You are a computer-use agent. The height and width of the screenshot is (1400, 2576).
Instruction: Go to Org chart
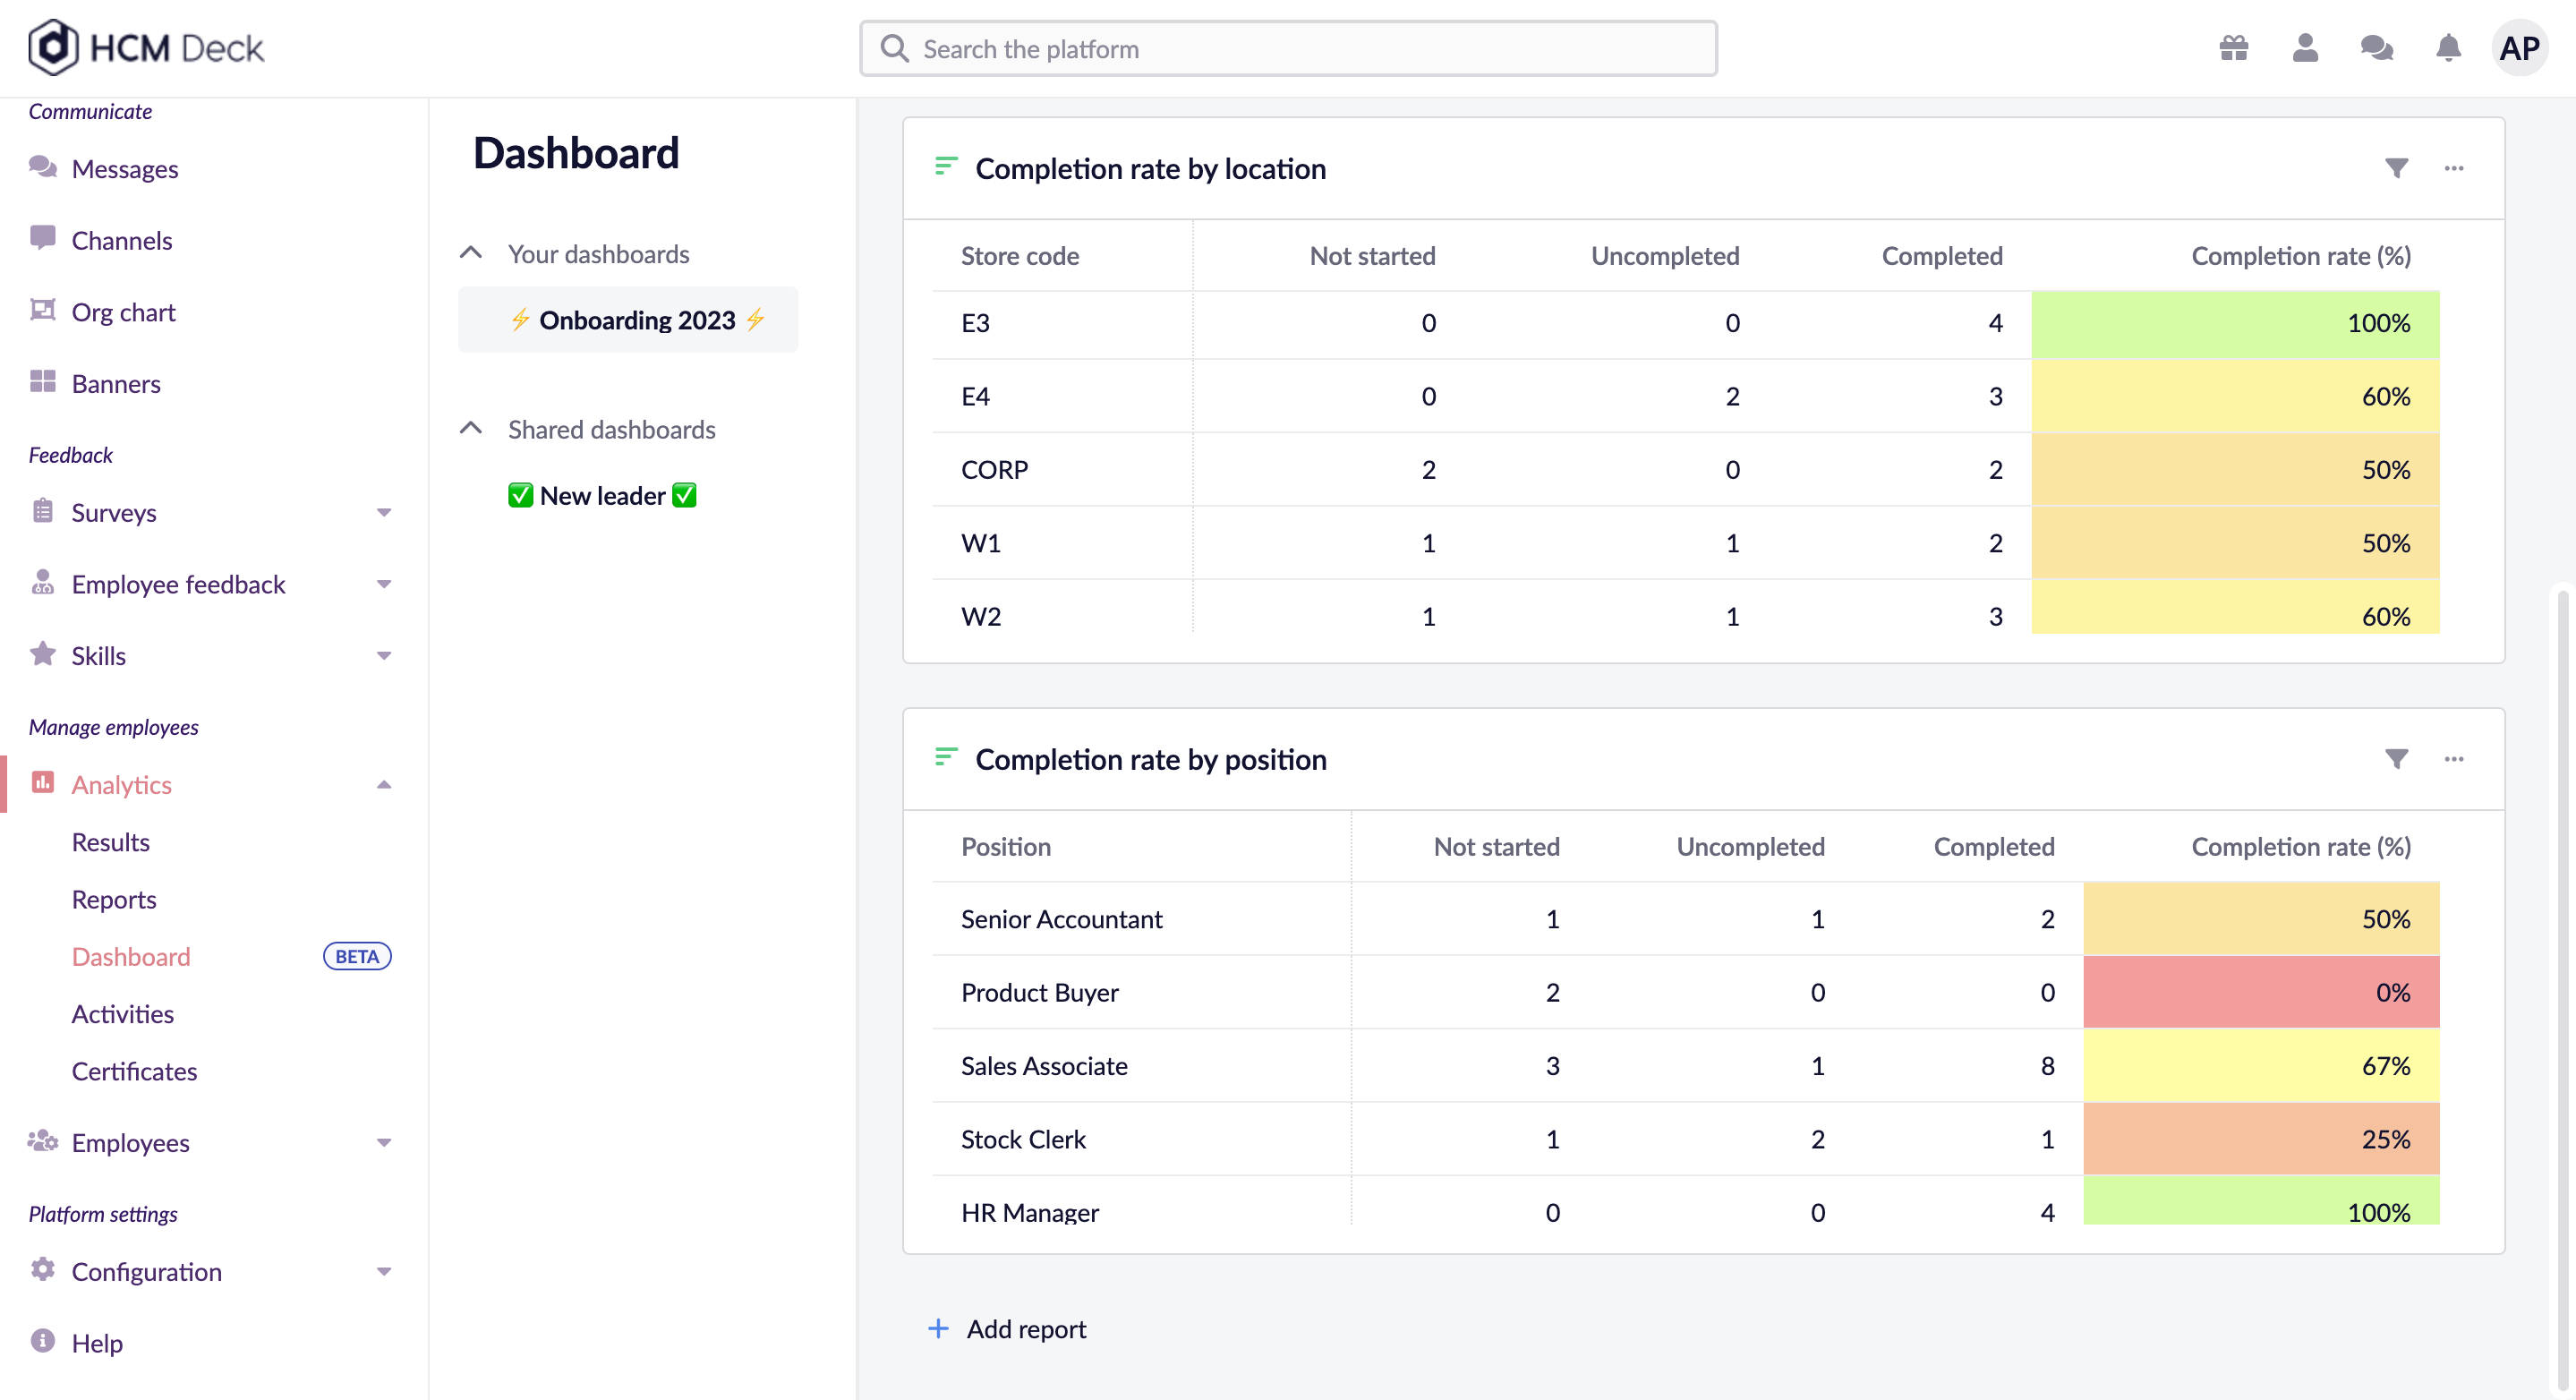point(124,313)
